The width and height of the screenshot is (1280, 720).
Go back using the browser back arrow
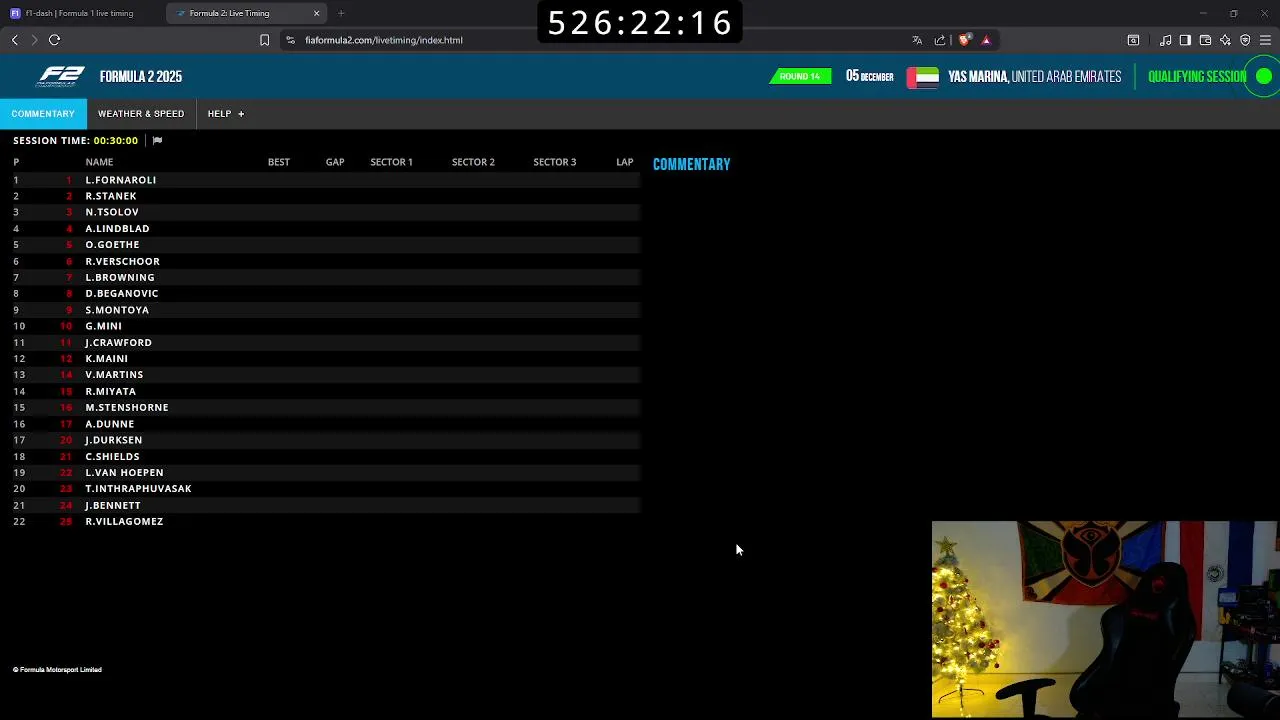click(x=14, y=40)
